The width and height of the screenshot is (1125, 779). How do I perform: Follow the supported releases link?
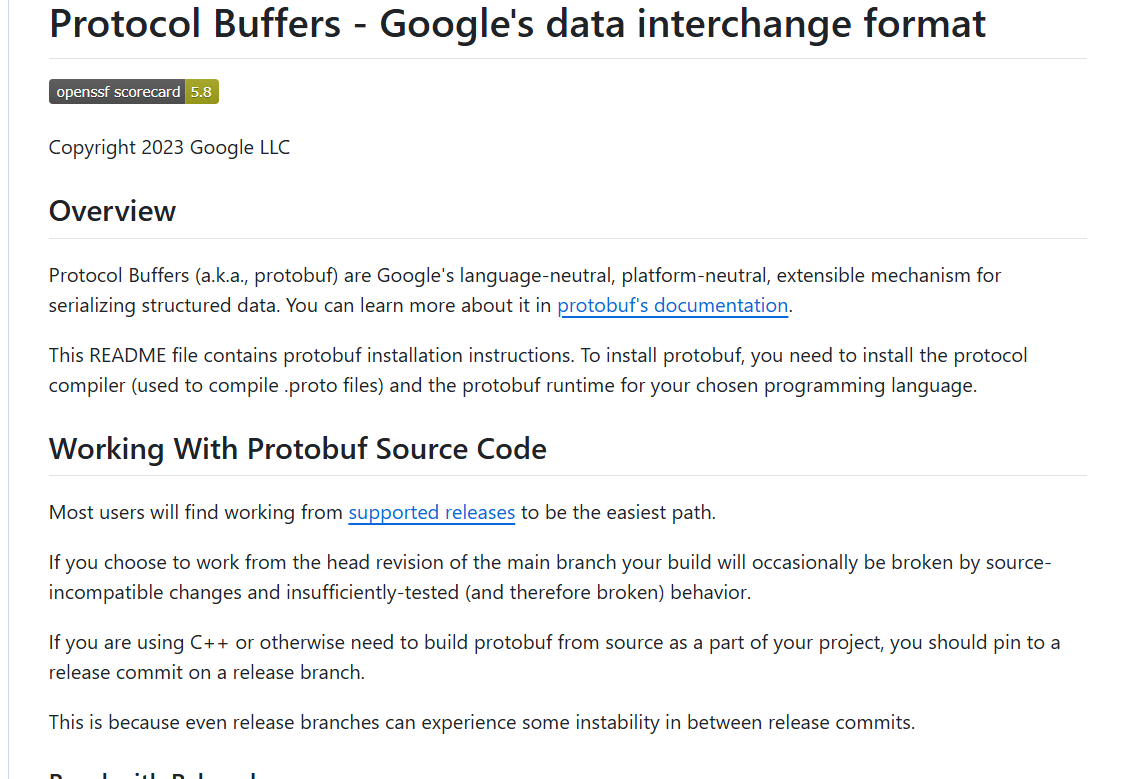[431, 513]
